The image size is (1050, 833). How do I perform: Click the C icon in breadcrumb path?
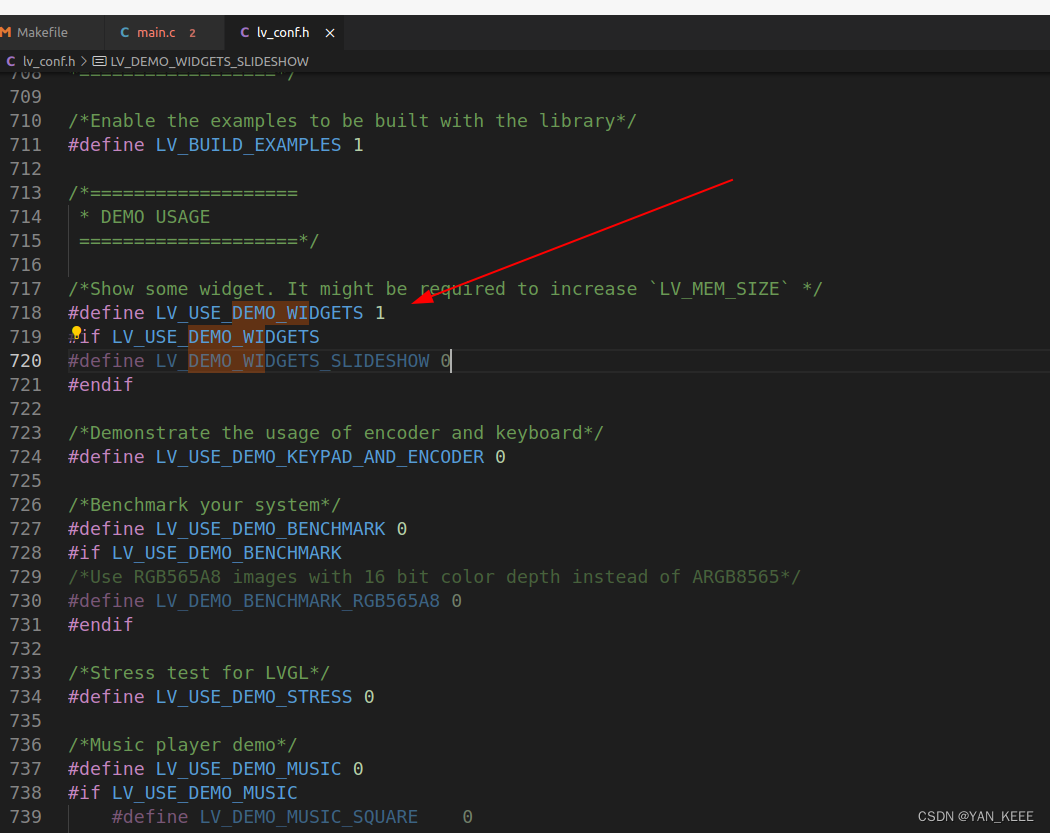point(11,61)
